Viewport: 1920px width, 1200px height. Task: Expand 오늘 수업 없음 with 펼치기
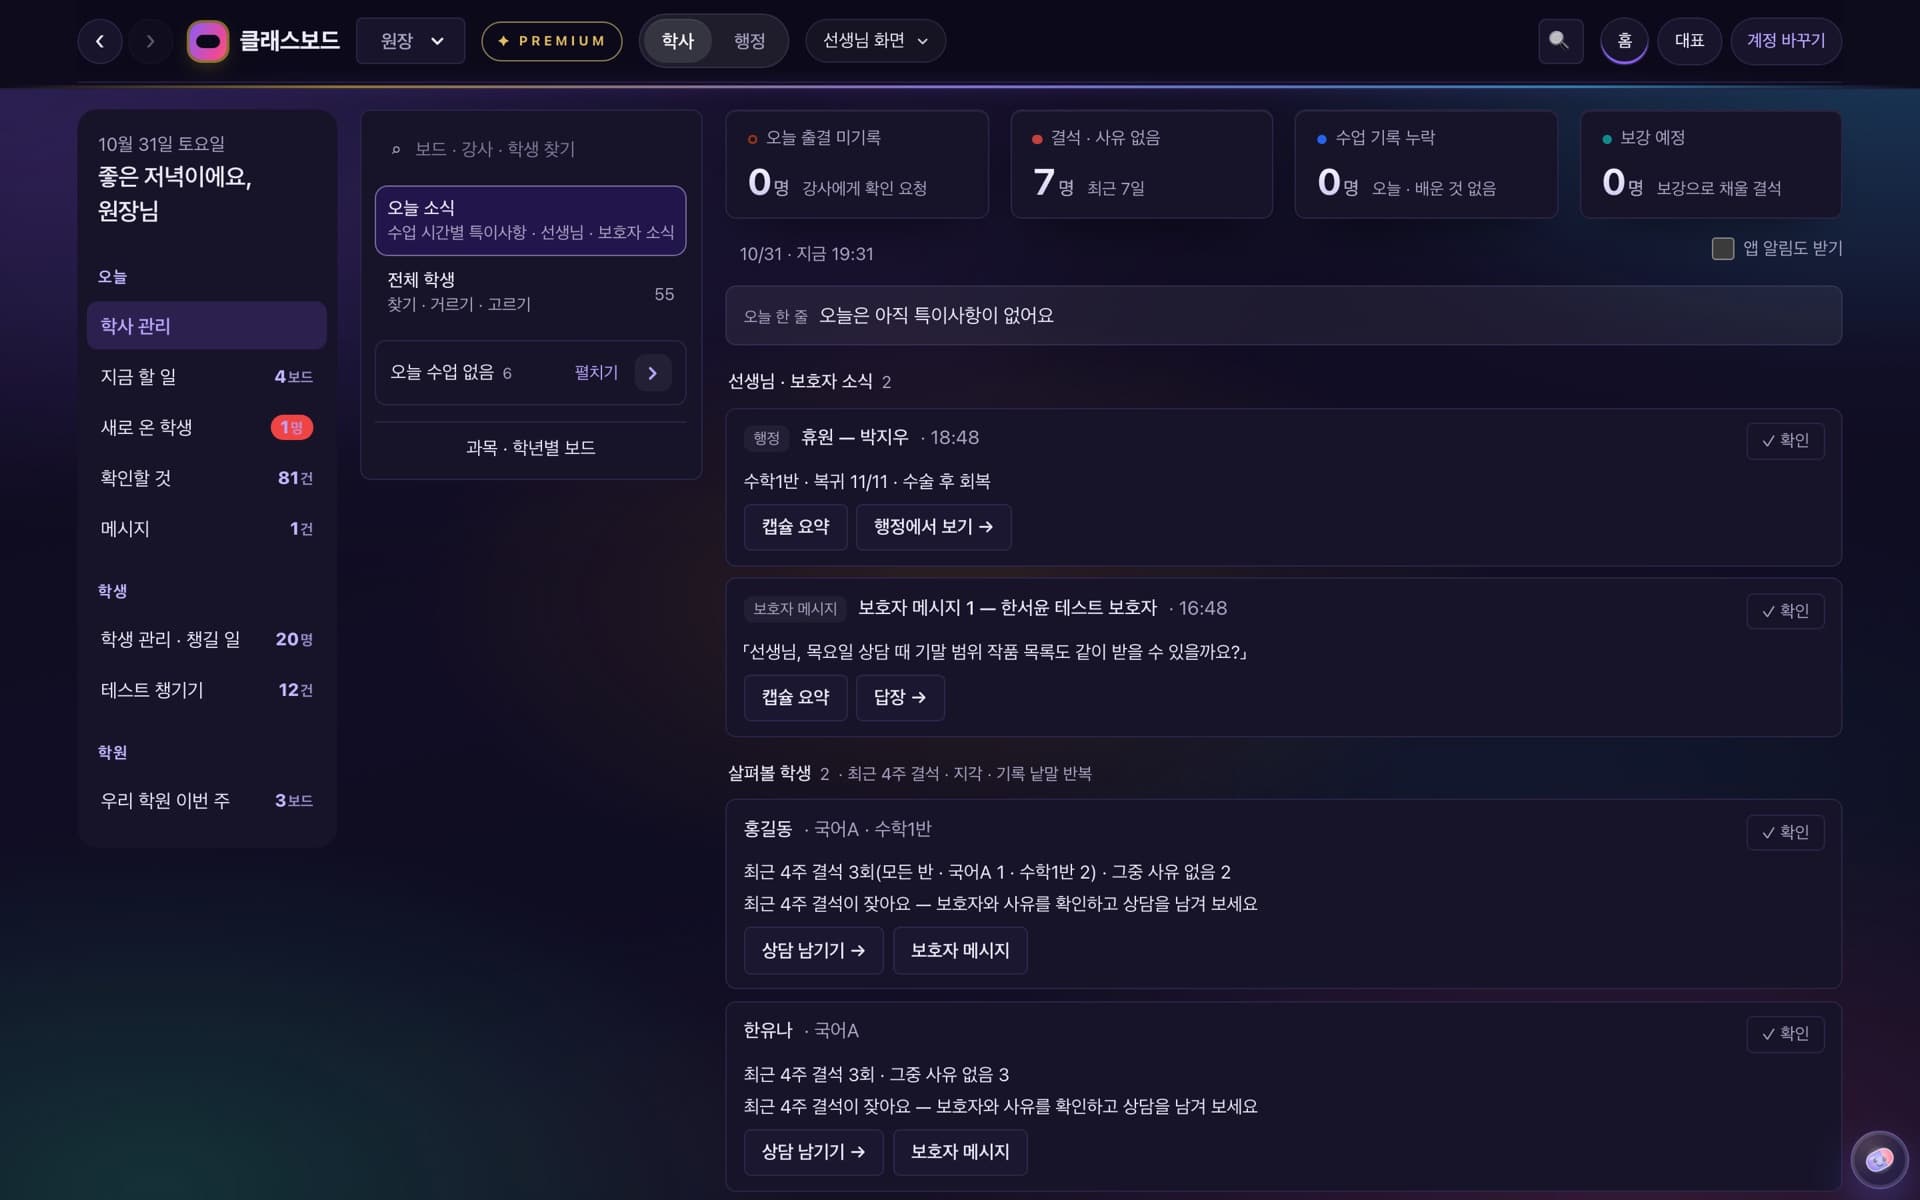[596, 373]
